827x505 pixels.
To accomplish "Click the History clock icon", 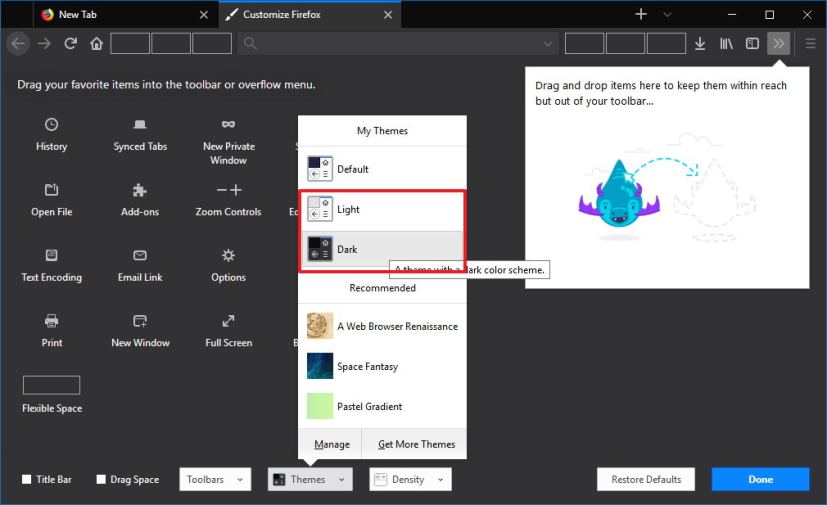I will pos(51,125).
